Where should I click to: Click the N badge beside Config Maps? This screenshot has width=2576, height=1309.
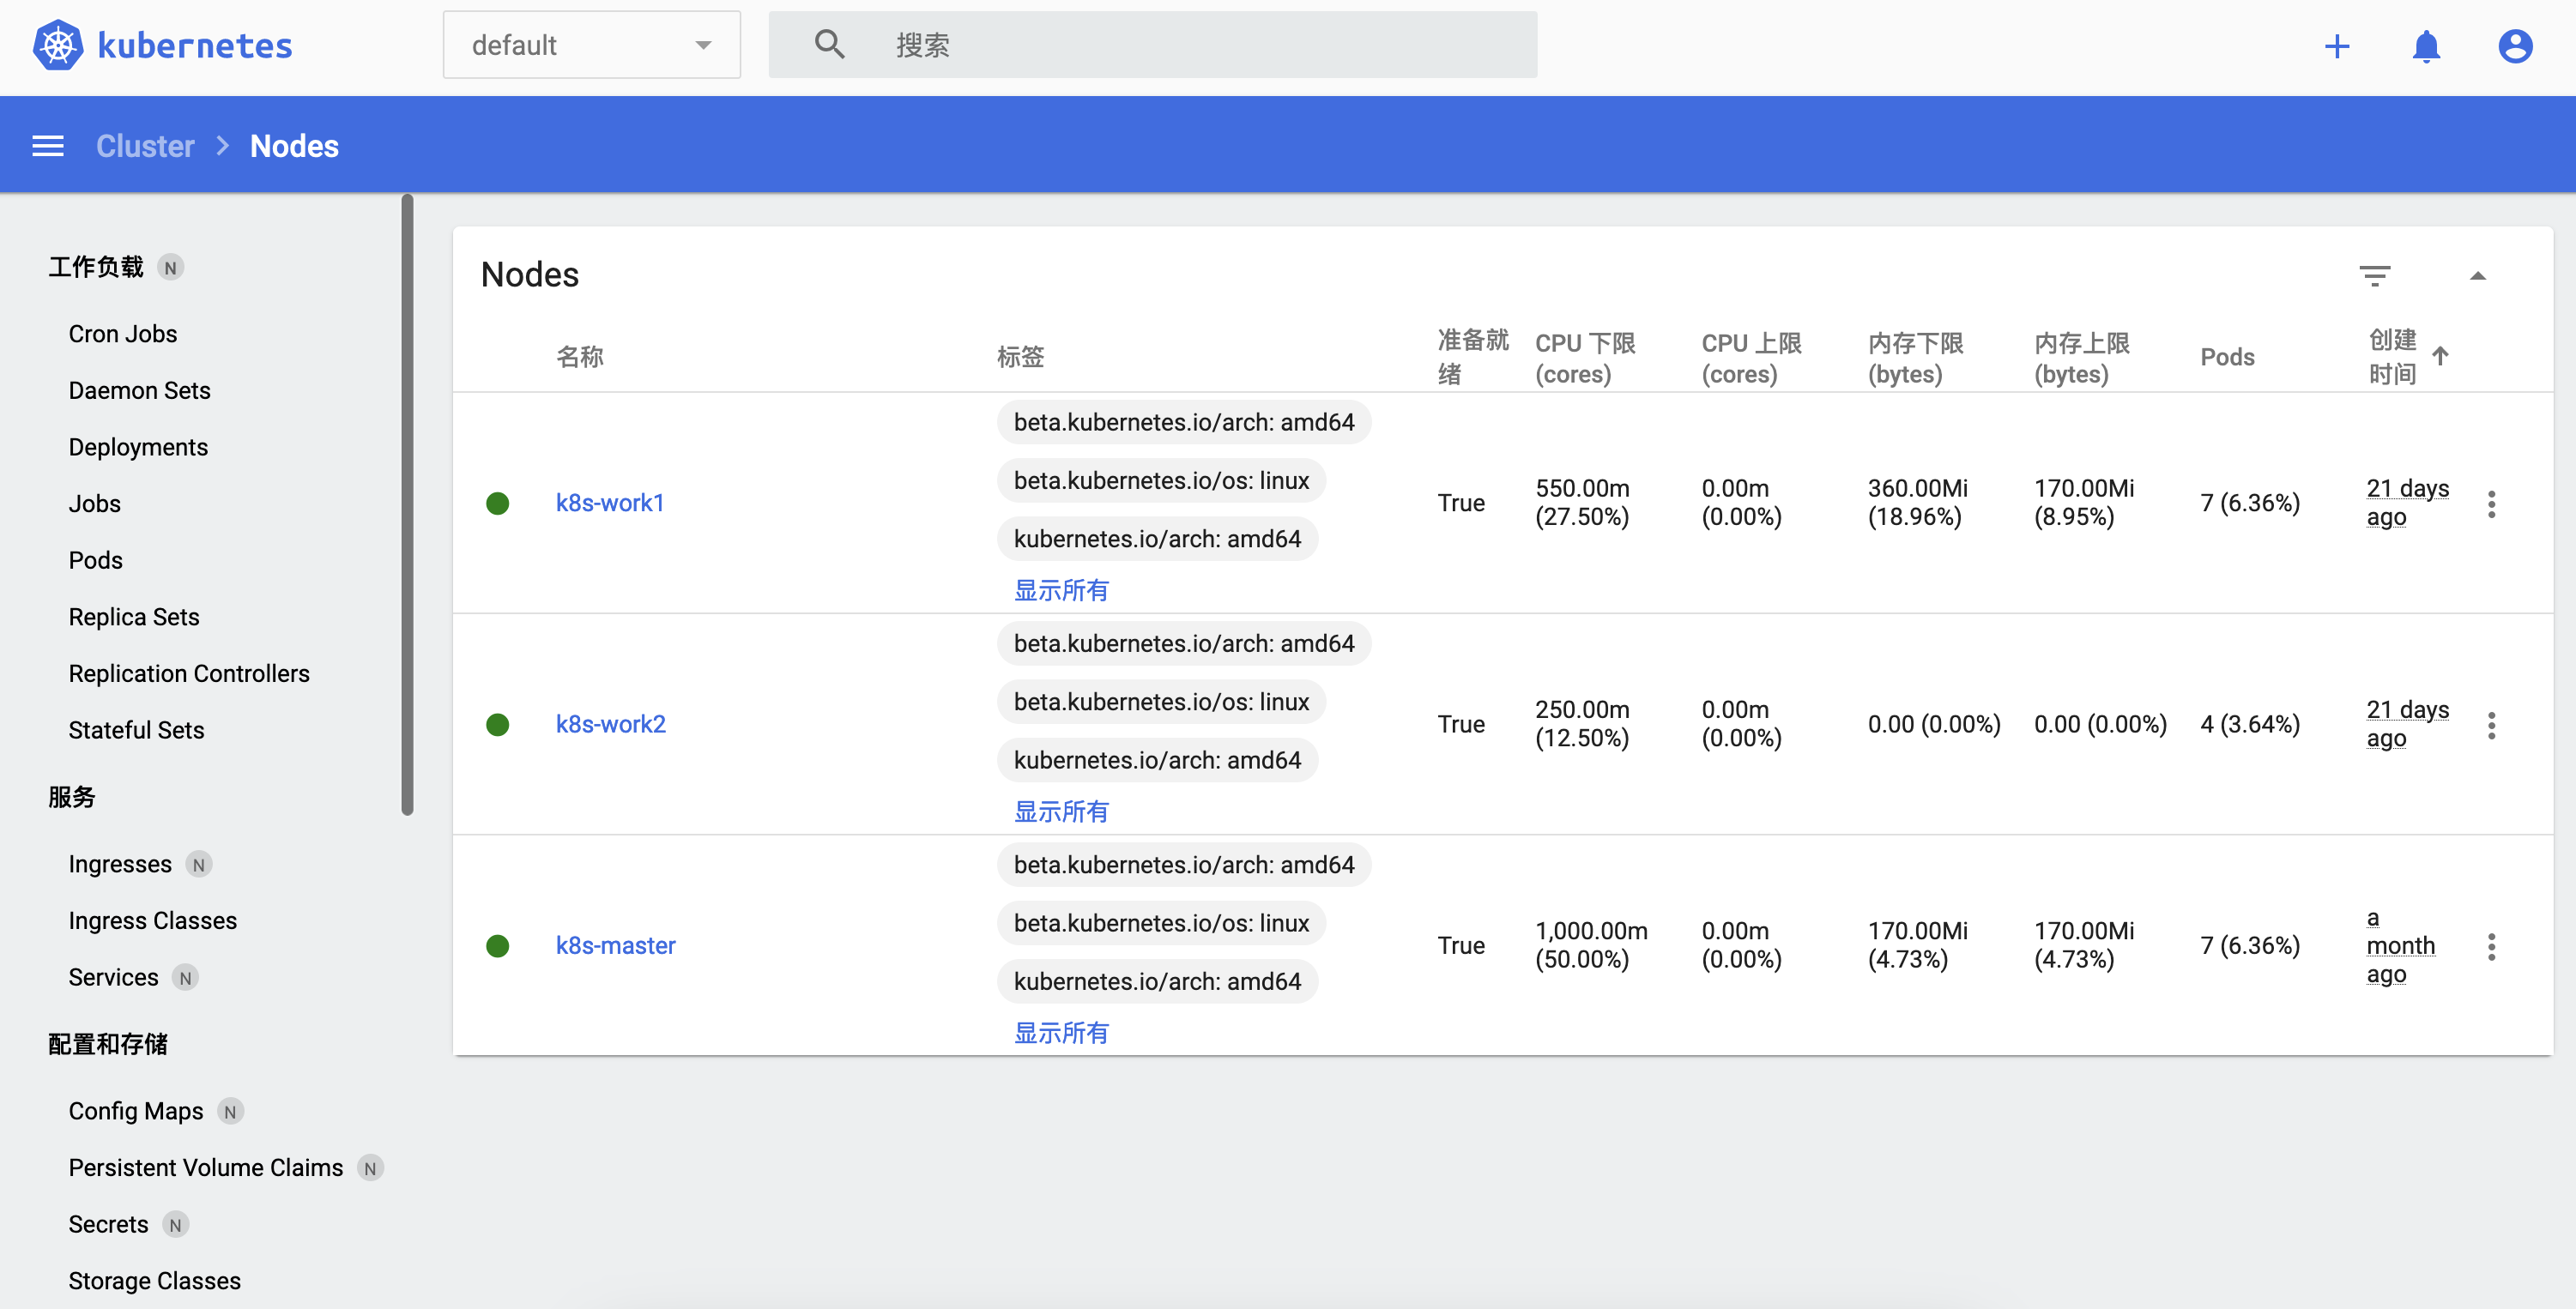click(230, 1111)
